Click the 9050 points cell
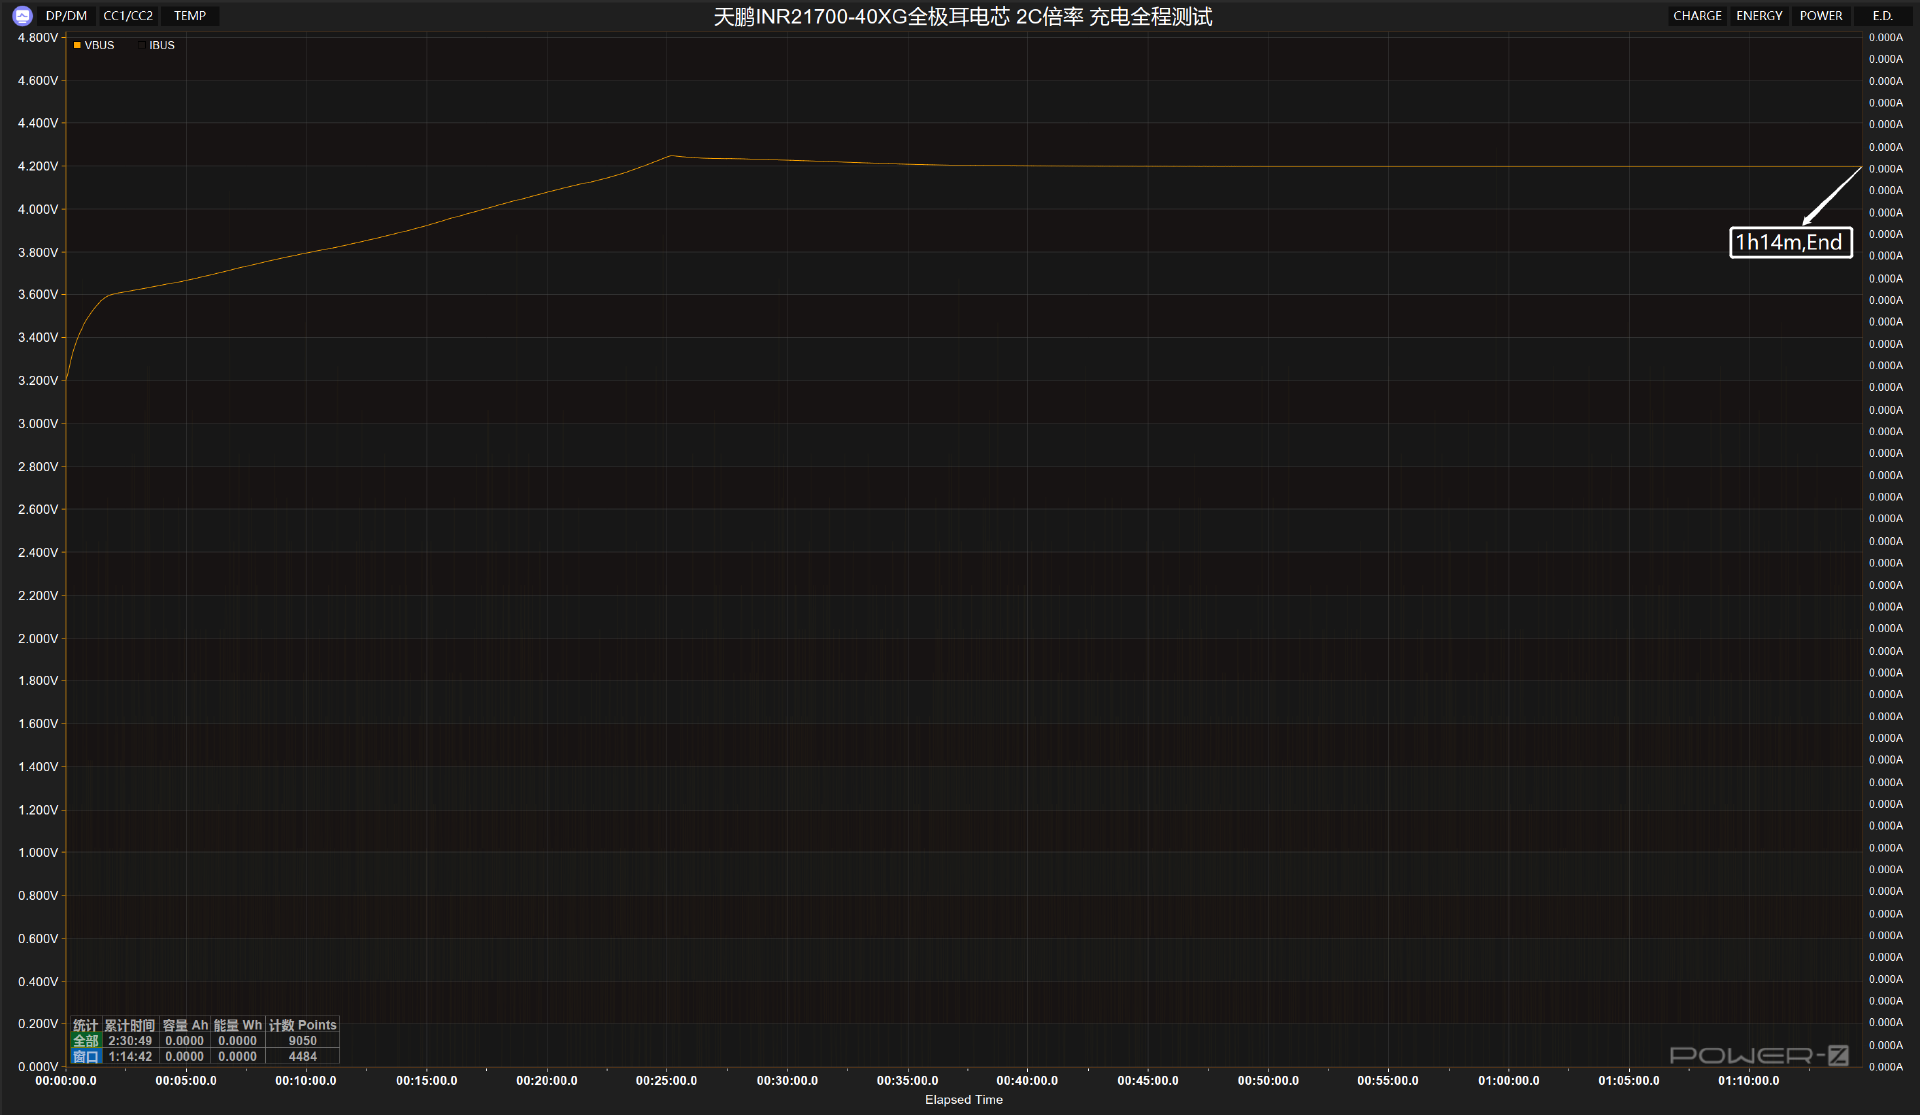This screenshot has width=1920, height=1115. click(303, 1041)
